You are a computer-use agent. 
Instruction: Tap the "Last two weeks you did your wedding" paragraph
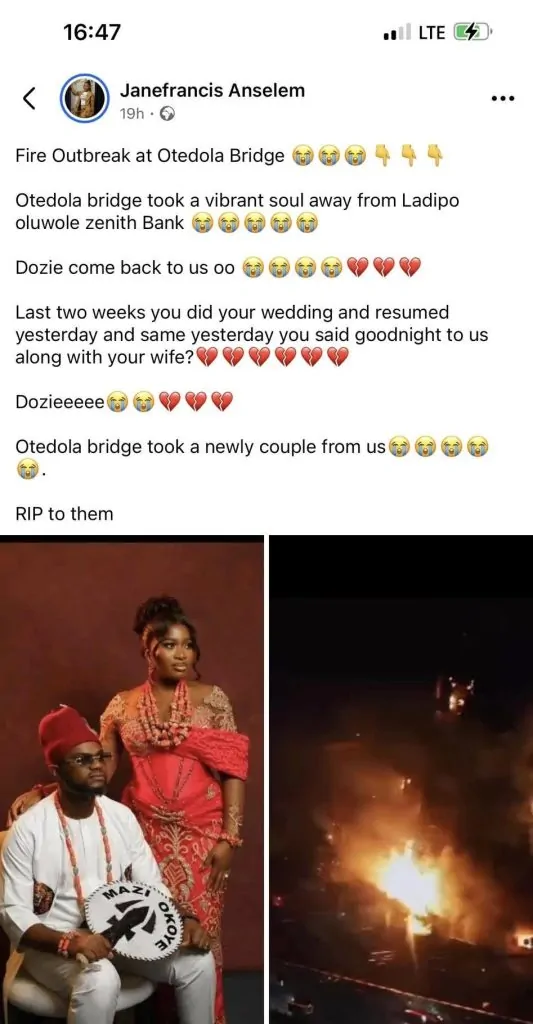point(251,335)
